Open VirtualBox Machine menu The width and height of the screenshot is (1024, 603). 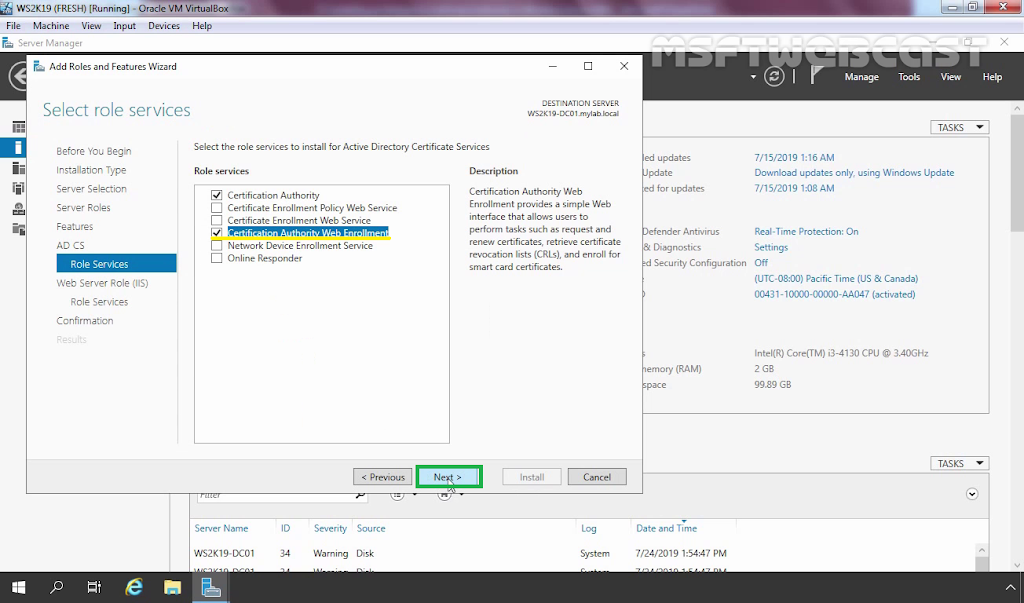[51, 25]
